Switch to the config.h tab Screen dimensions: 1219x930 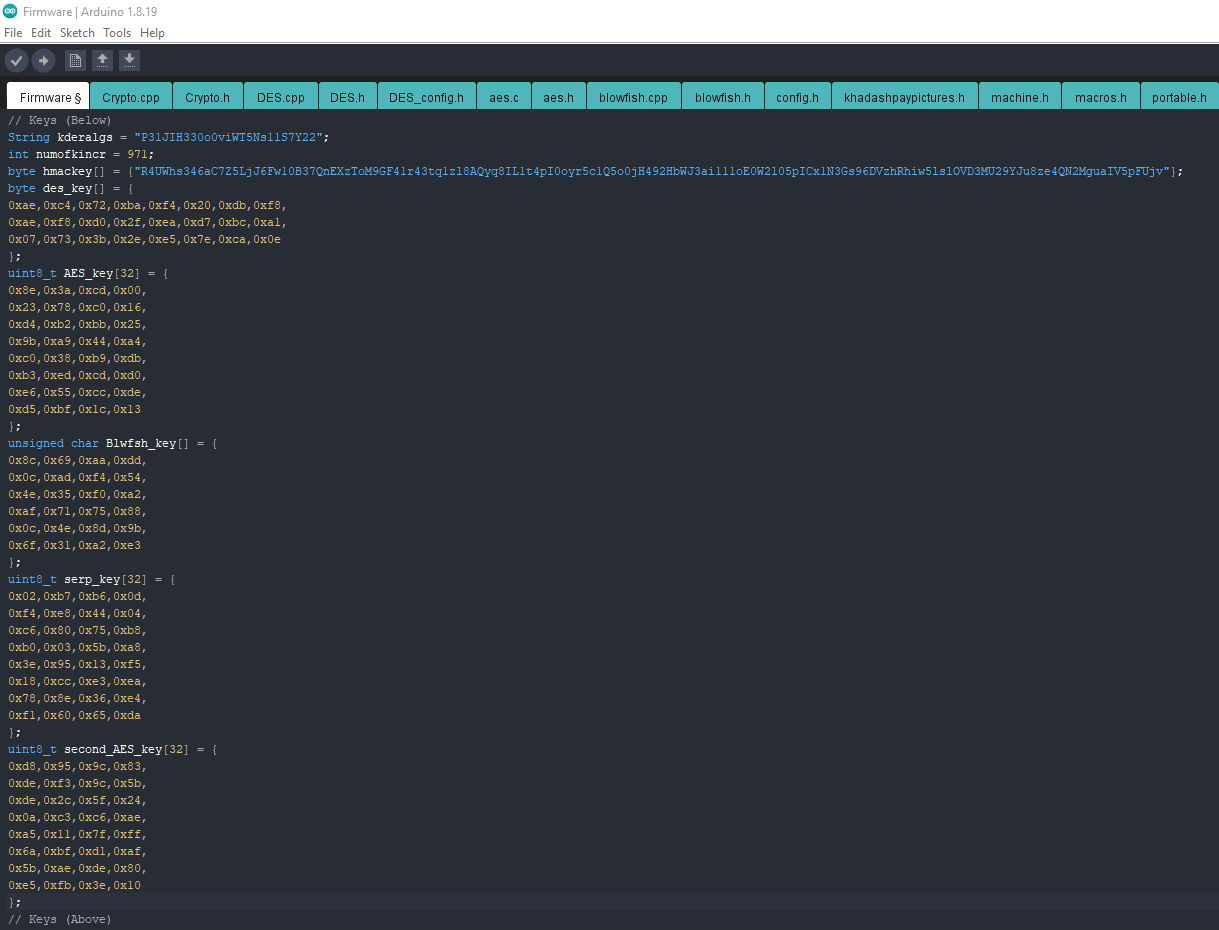[x=798, y=97]
